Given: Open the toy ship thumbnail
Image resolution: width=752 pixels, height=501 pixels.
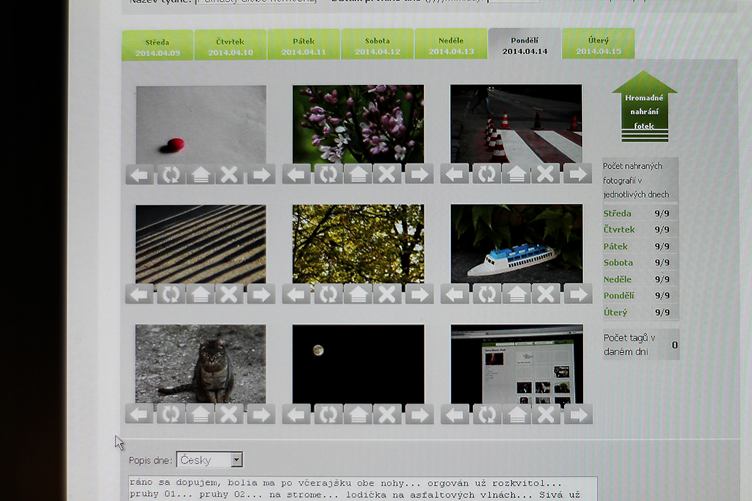Looking at the screenshot, I should coord(517,244).
